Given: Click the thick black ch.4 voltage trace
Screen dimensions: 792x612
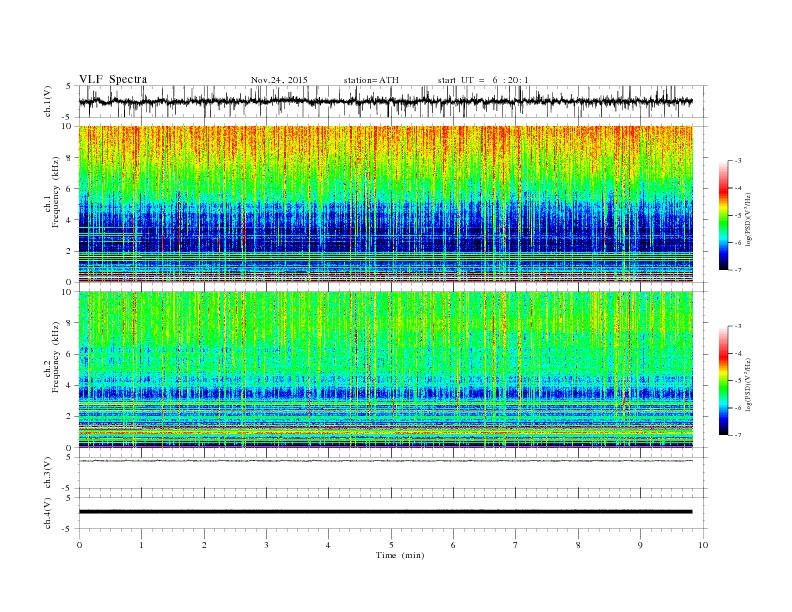Looking at the screenshot, I should click(386, 512).
